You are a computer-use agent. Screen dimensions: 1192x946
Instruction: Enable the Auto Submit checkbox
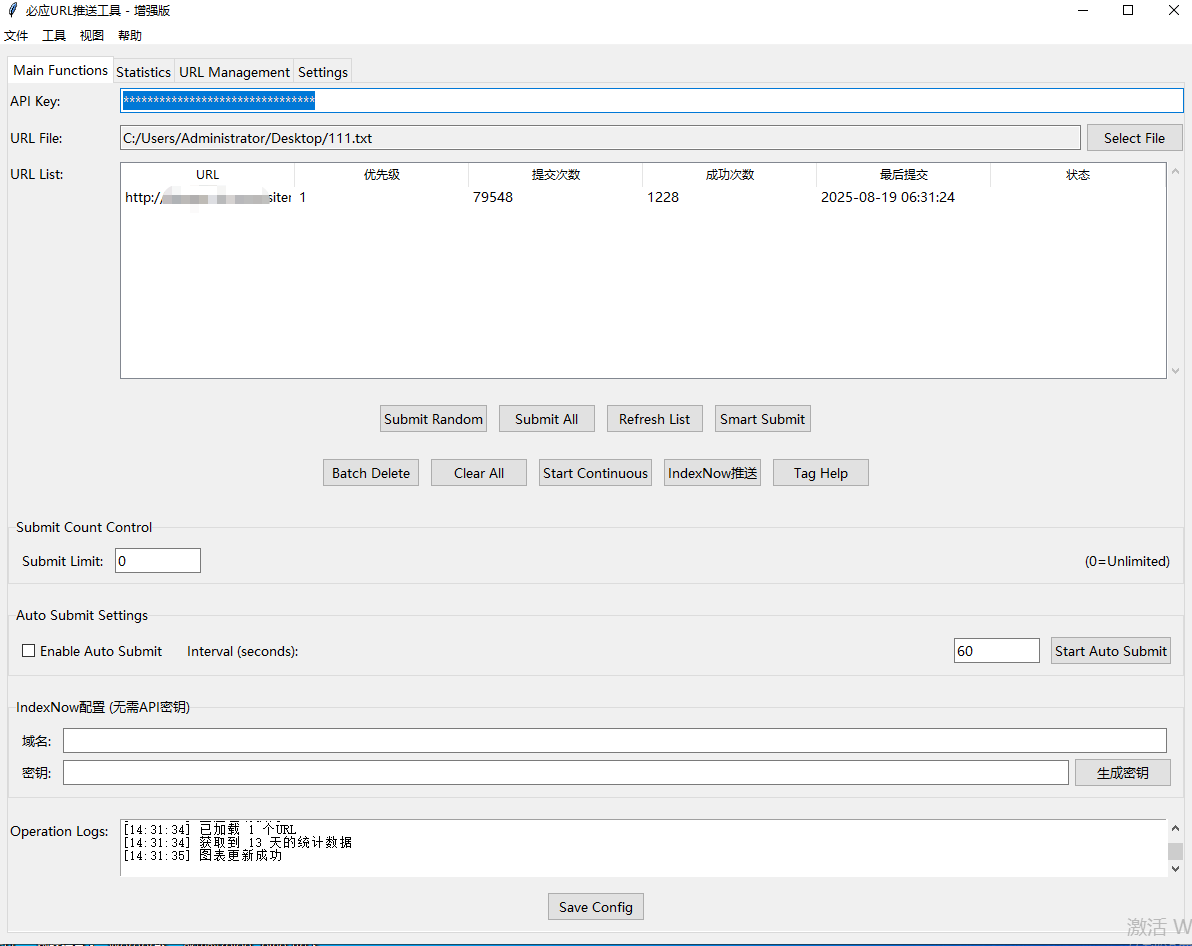point(29,651)
